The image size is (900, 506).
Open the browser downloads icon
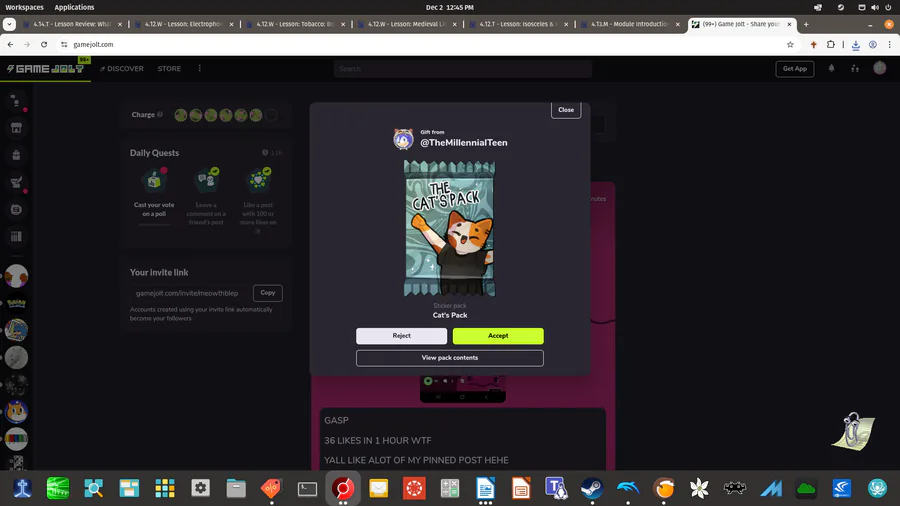[x=855, y=45]
